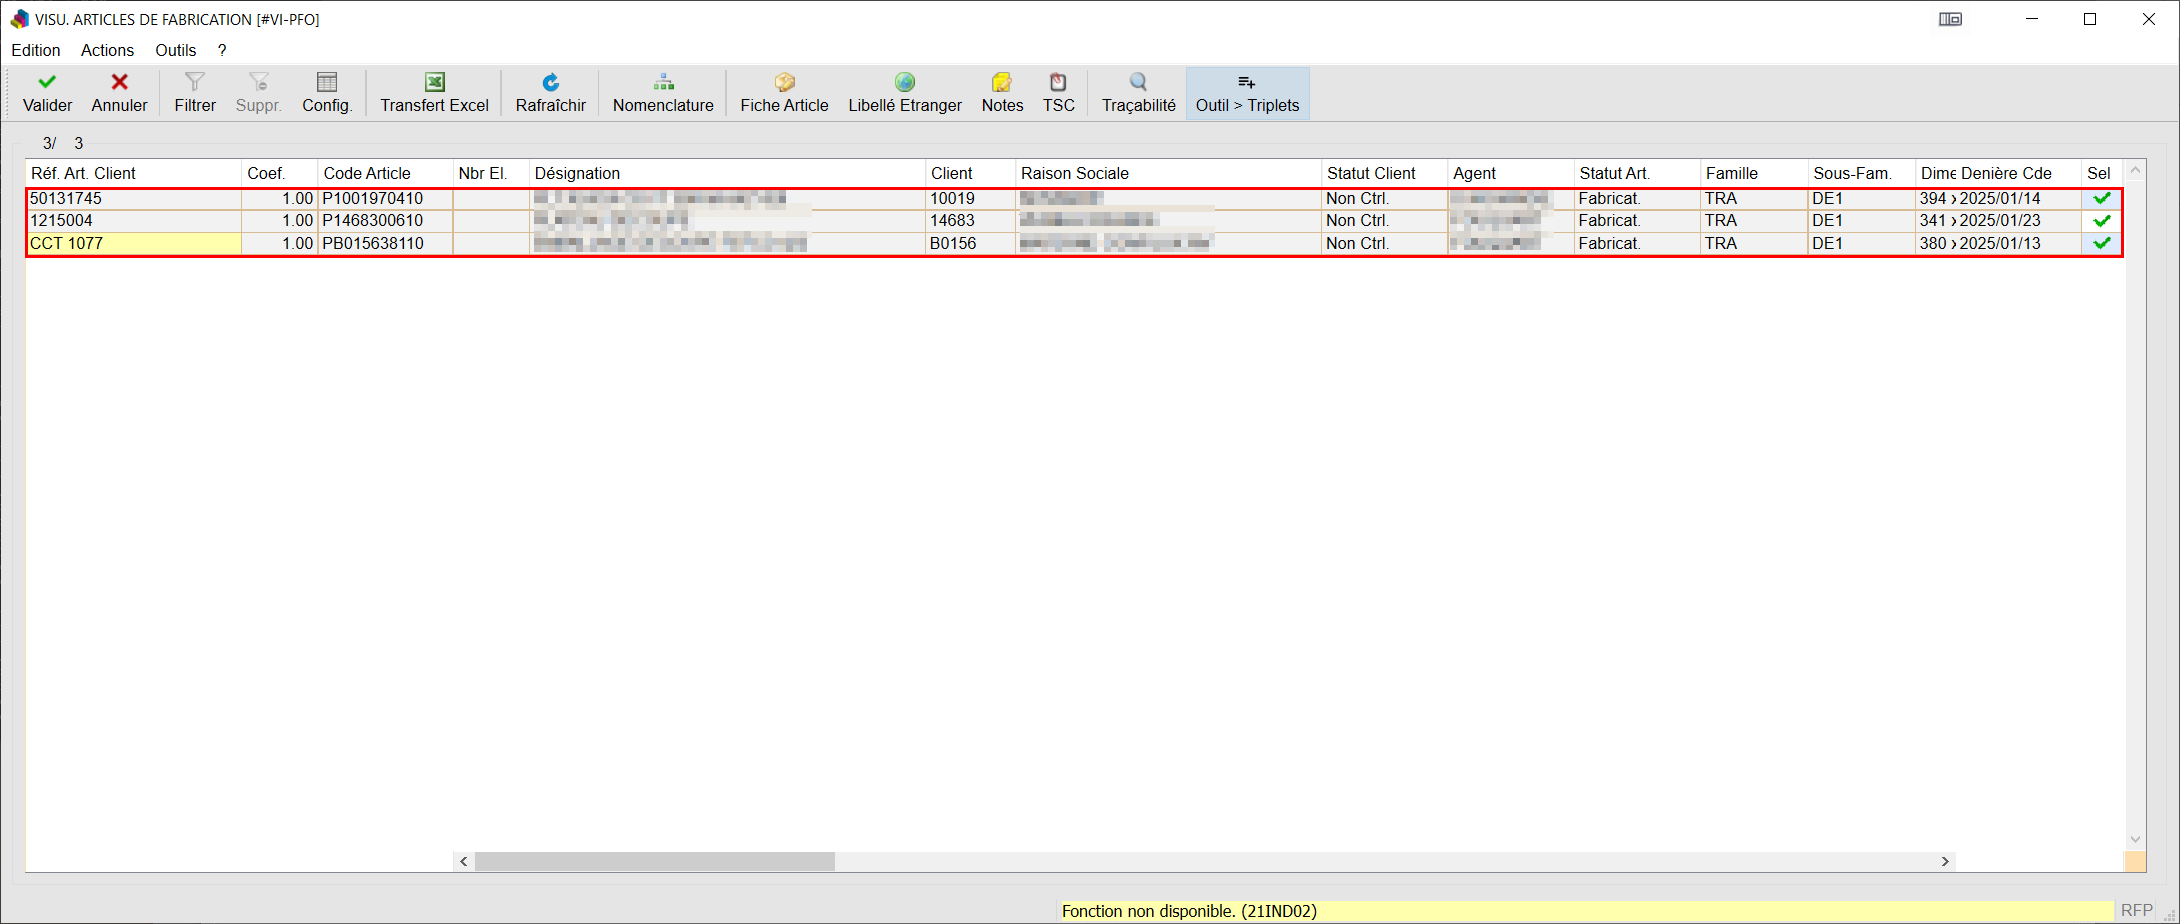The height and width of the screenshot is (924, 2180).
Task: Open the Fiche Article card
Action: tap(784, 92)
